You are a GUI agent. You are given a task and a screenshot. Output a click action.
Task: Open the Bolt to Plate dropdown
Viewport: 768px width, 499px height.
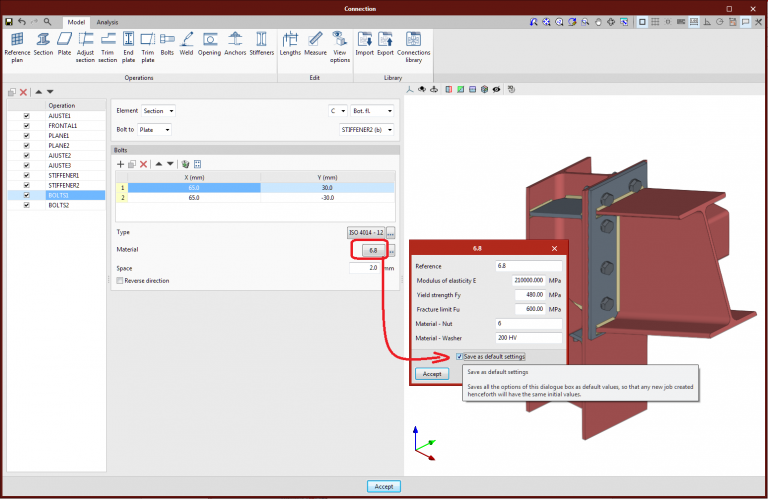pos(154,130)
